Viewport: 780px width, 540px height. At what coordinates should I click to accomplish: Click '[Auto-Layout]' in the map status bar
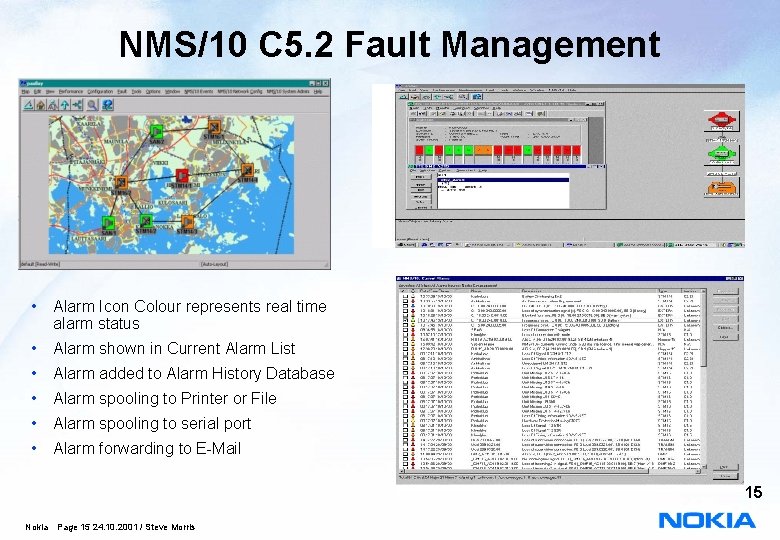click(214, 264)
